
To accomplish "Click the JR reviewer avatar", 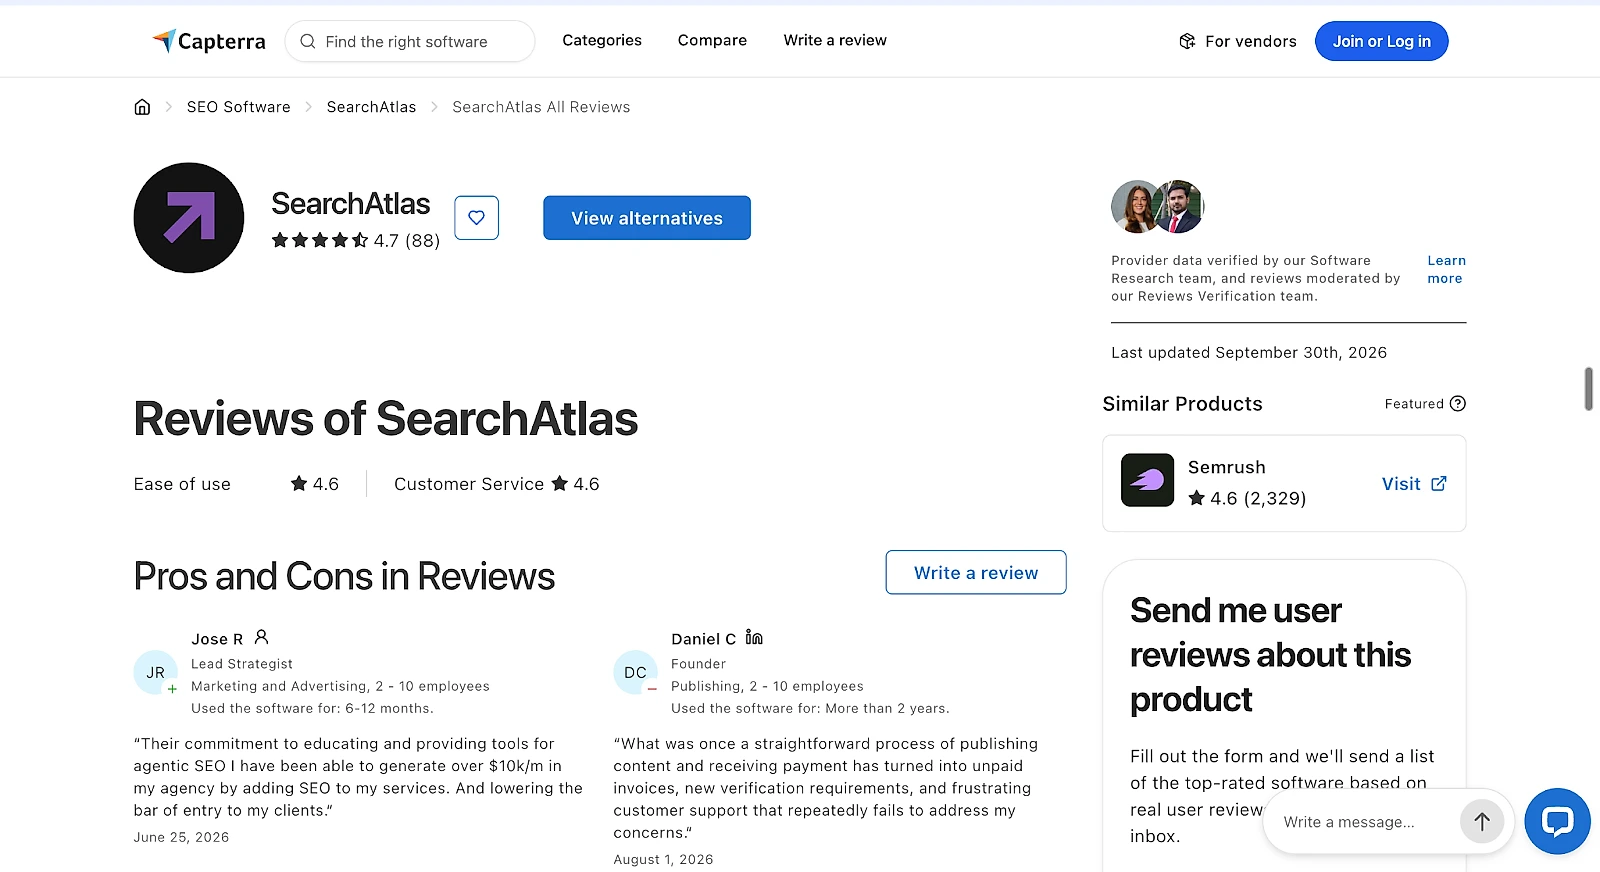I will coord(156,673).
